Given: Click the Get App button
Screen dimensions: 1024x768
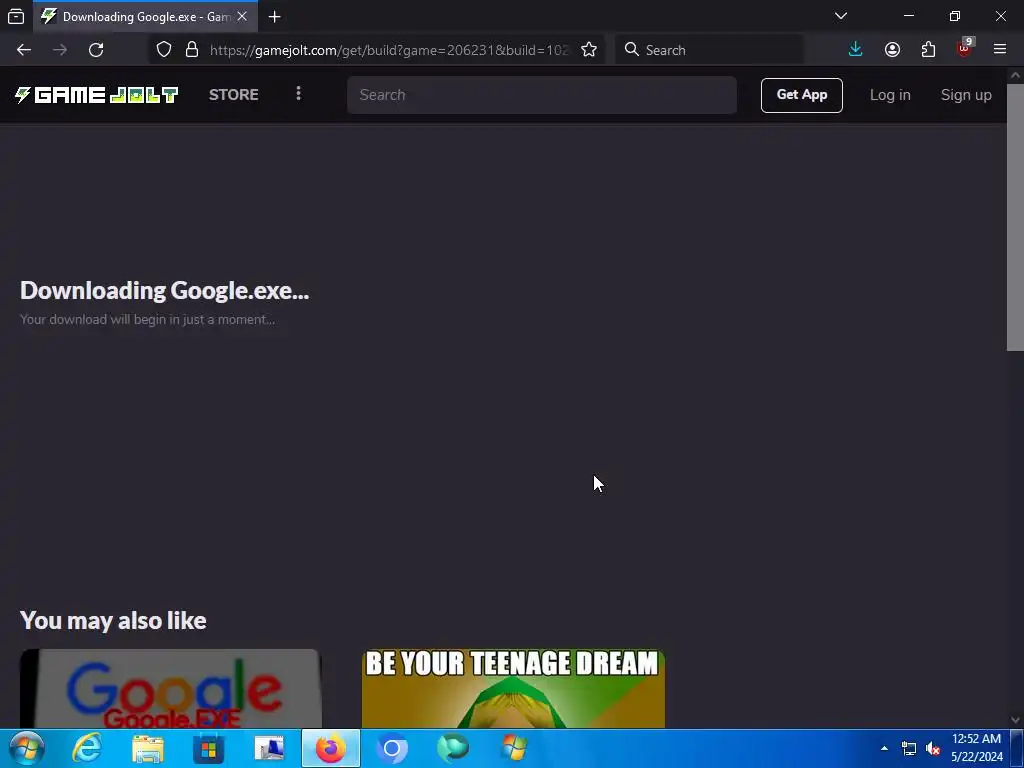Looking at the screenshot, I should [801, 95].
